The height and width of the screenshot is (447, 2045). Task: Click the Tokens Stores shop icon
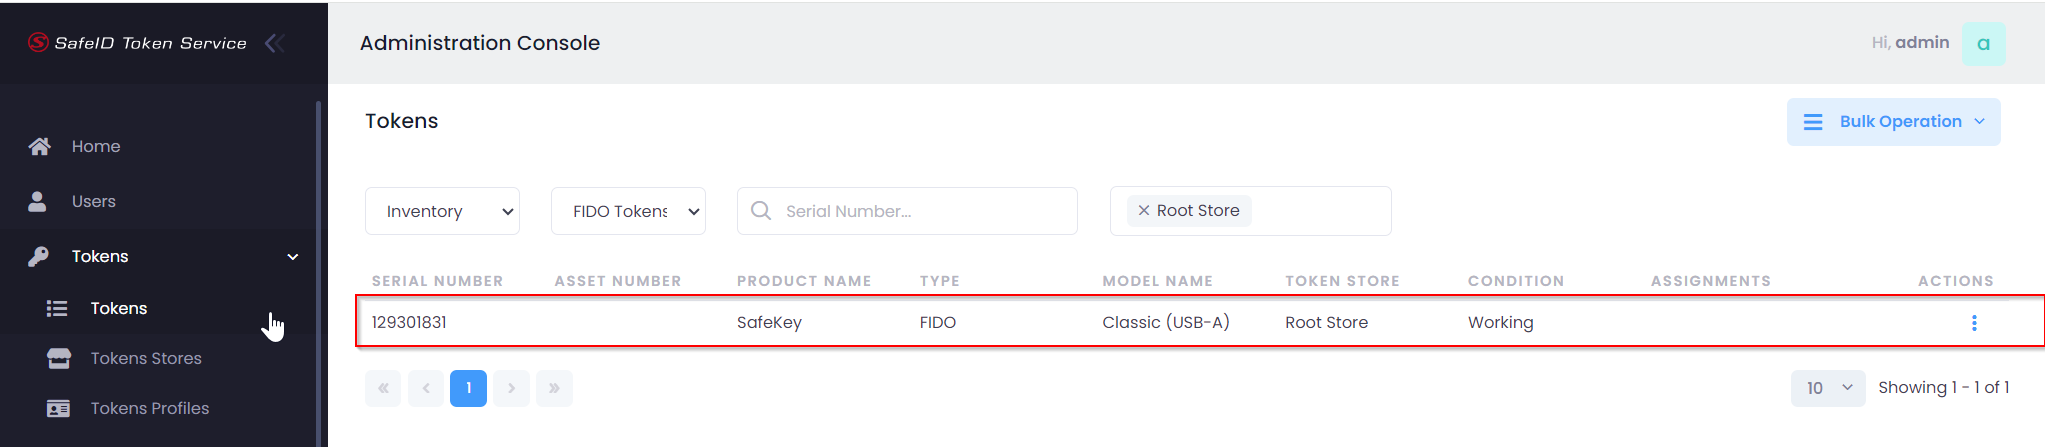point(59,358)
